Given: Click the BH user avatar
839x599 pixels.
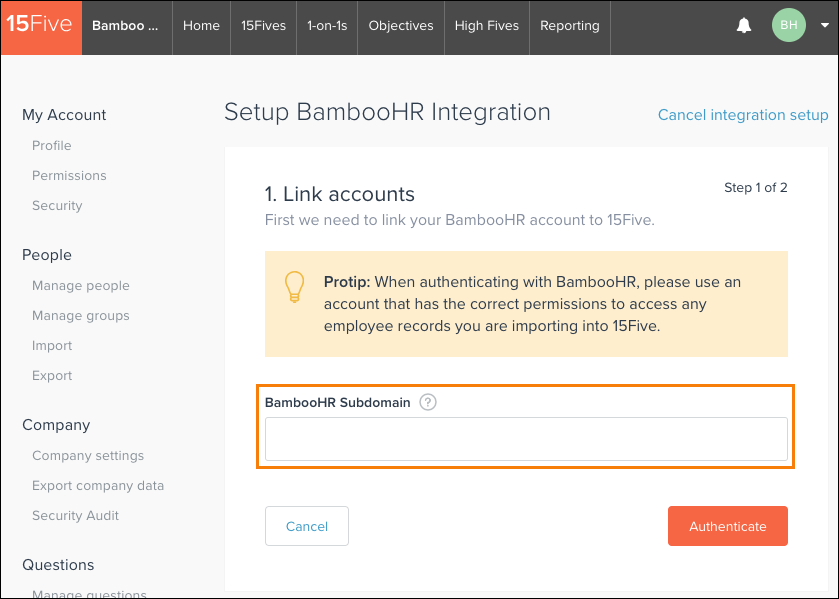Looking at the screenshot, I should pos(789,25).
